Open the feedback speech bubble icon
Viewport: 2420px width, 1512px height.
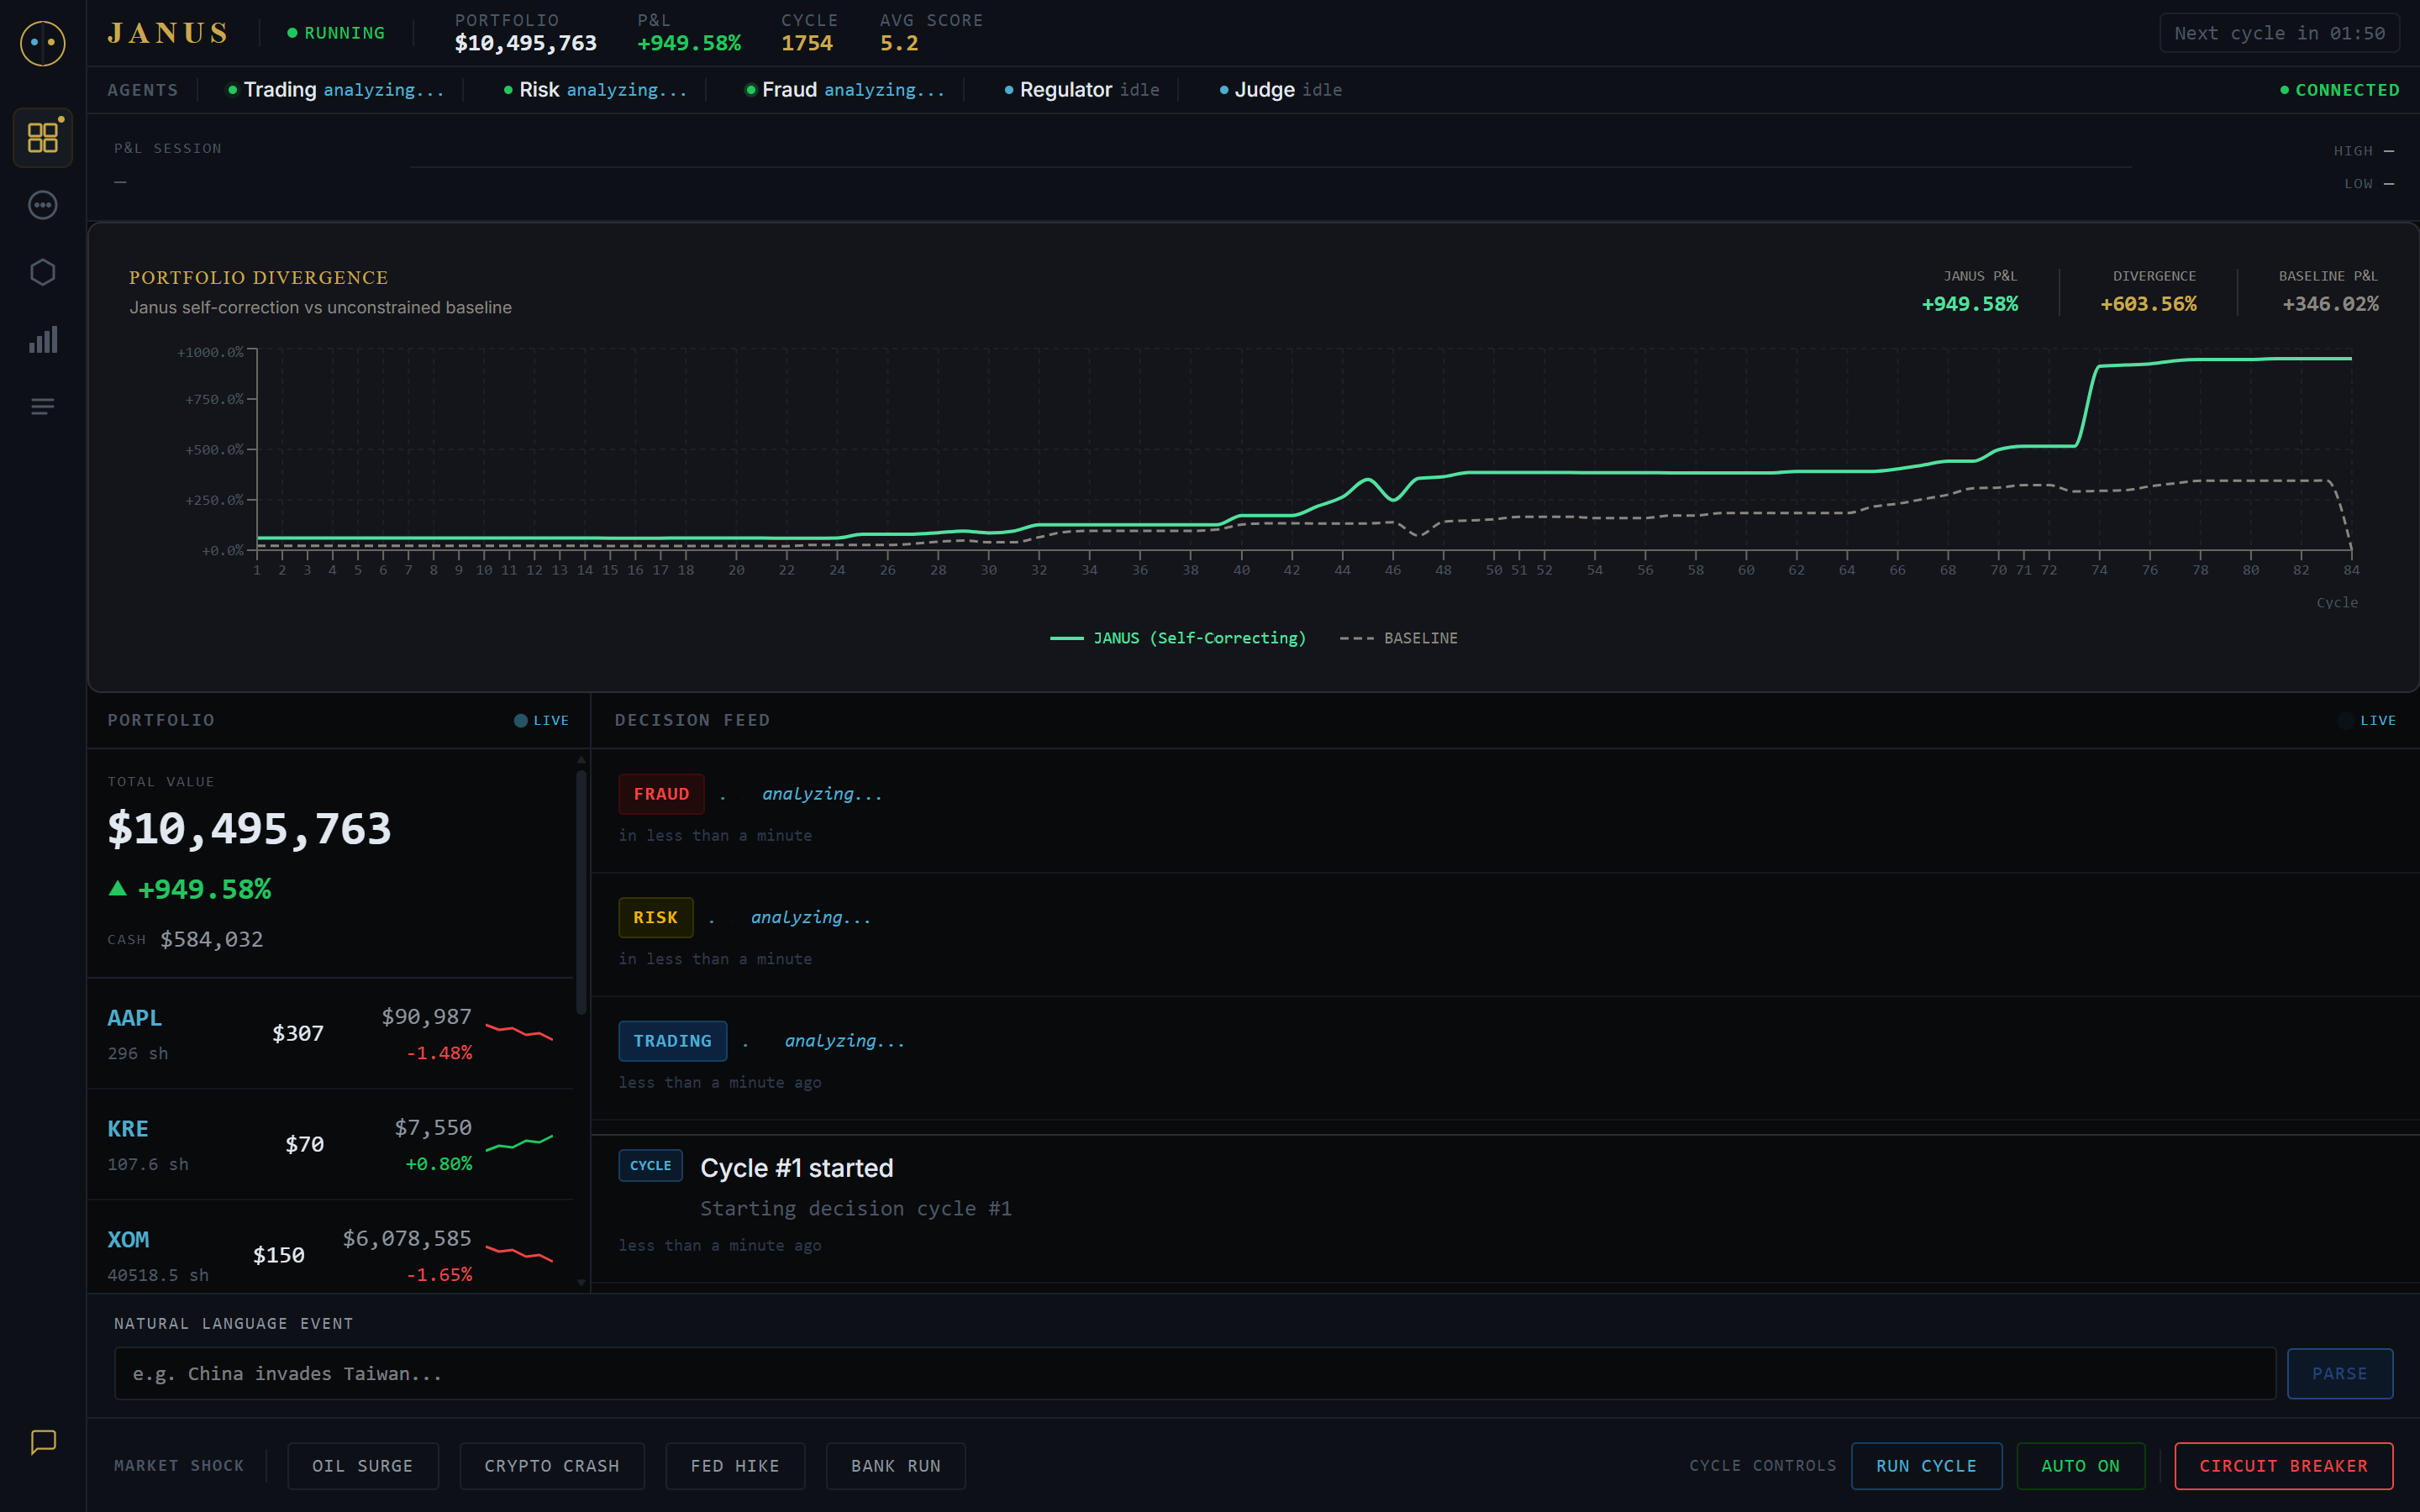coord(43,1441)
